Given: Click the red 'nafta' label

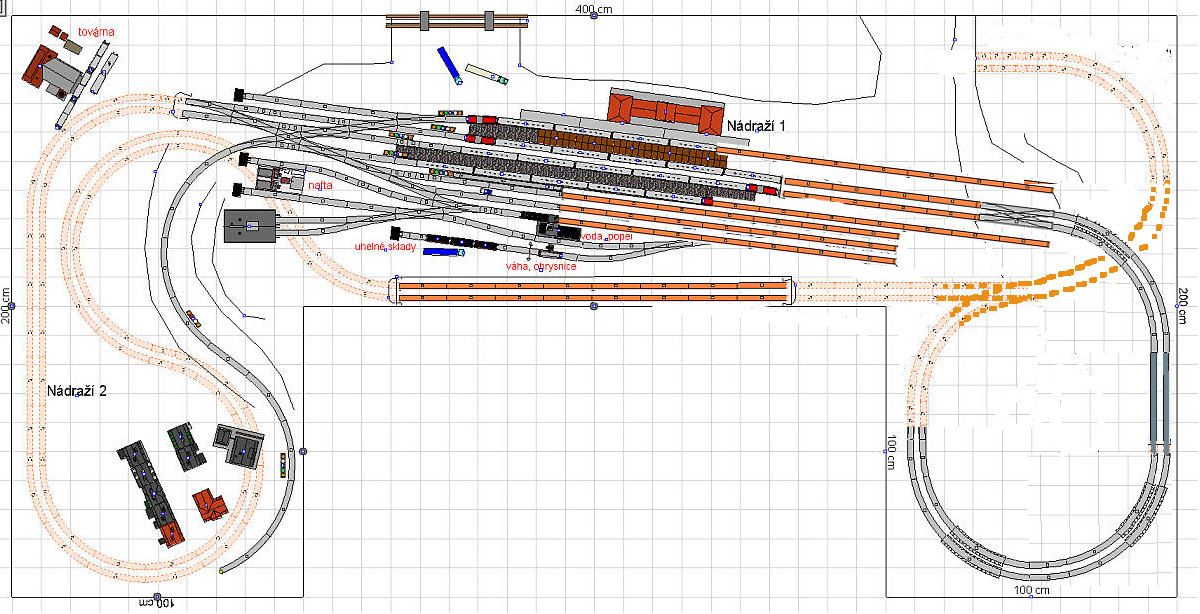Looking at the screenshot, I should pos(321,185).
